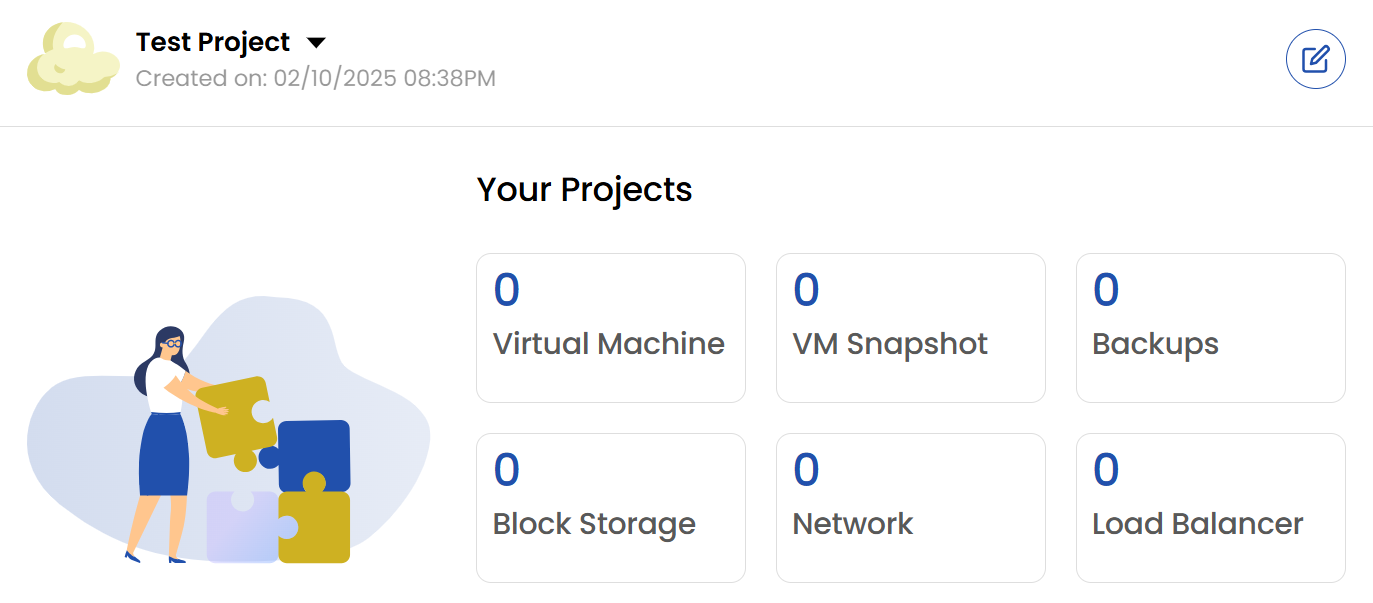
Task: Expand the Test Project dropdown arrow
Action: [x=316, y=42]
